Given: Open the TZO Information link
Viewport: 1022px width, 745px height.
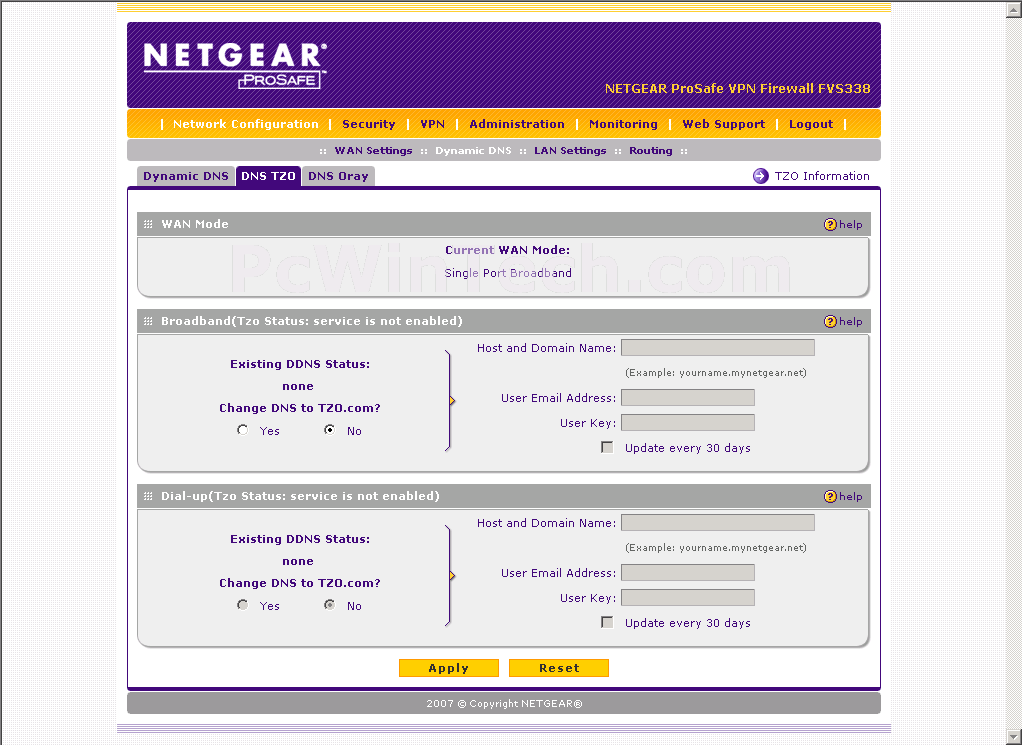Looking at the screenshot, I should [x=822, y=176].
